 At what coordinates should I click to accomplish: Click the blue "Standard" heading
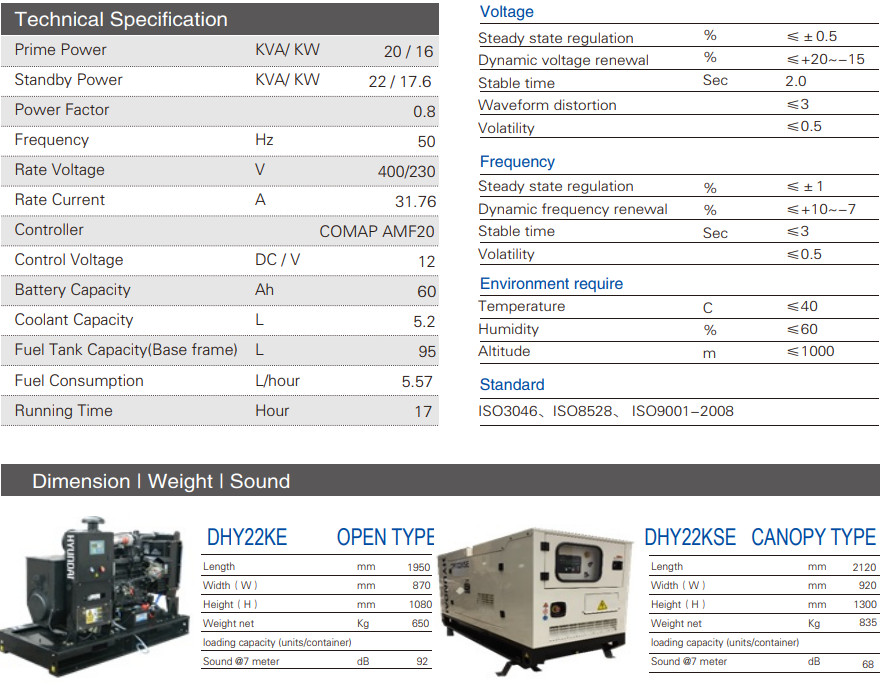[512, 384]
